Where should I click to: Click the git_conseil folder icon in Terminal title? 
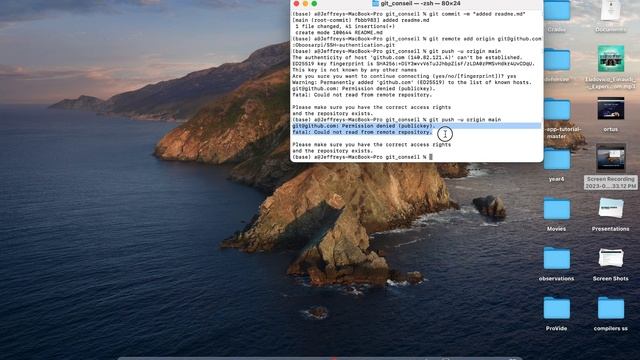(375, 3)
